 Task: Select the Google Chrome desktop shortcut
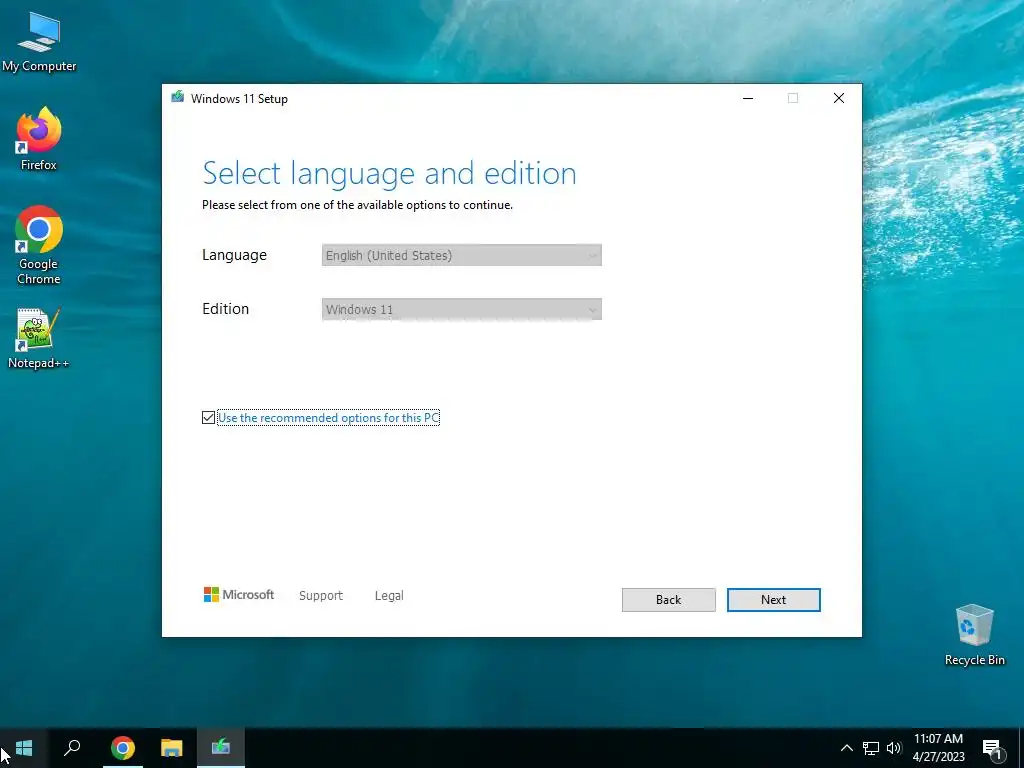[x=39, y=246]
